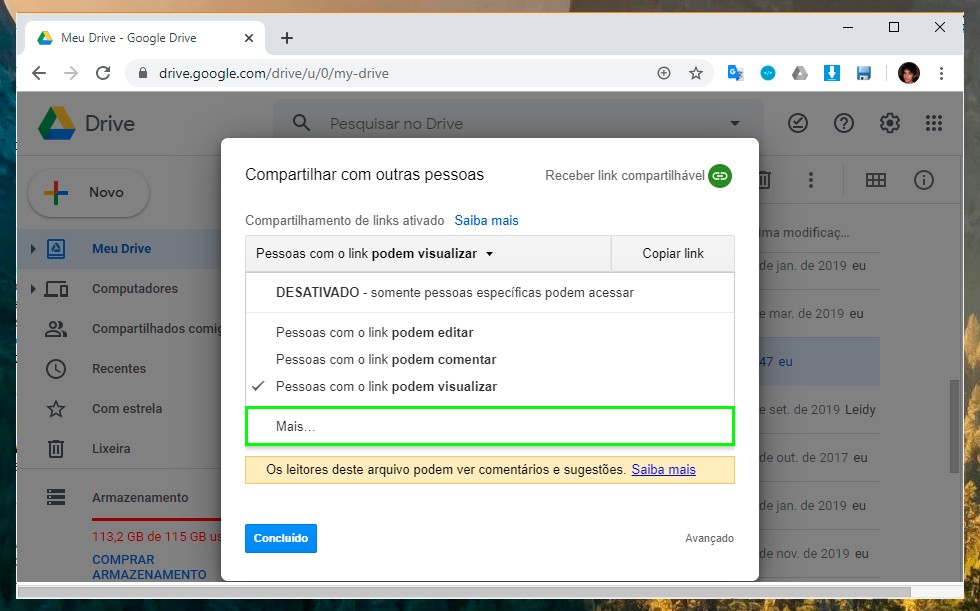Click the Drive search input field
This screenshot has width=980, height=611.
[519, 123]
